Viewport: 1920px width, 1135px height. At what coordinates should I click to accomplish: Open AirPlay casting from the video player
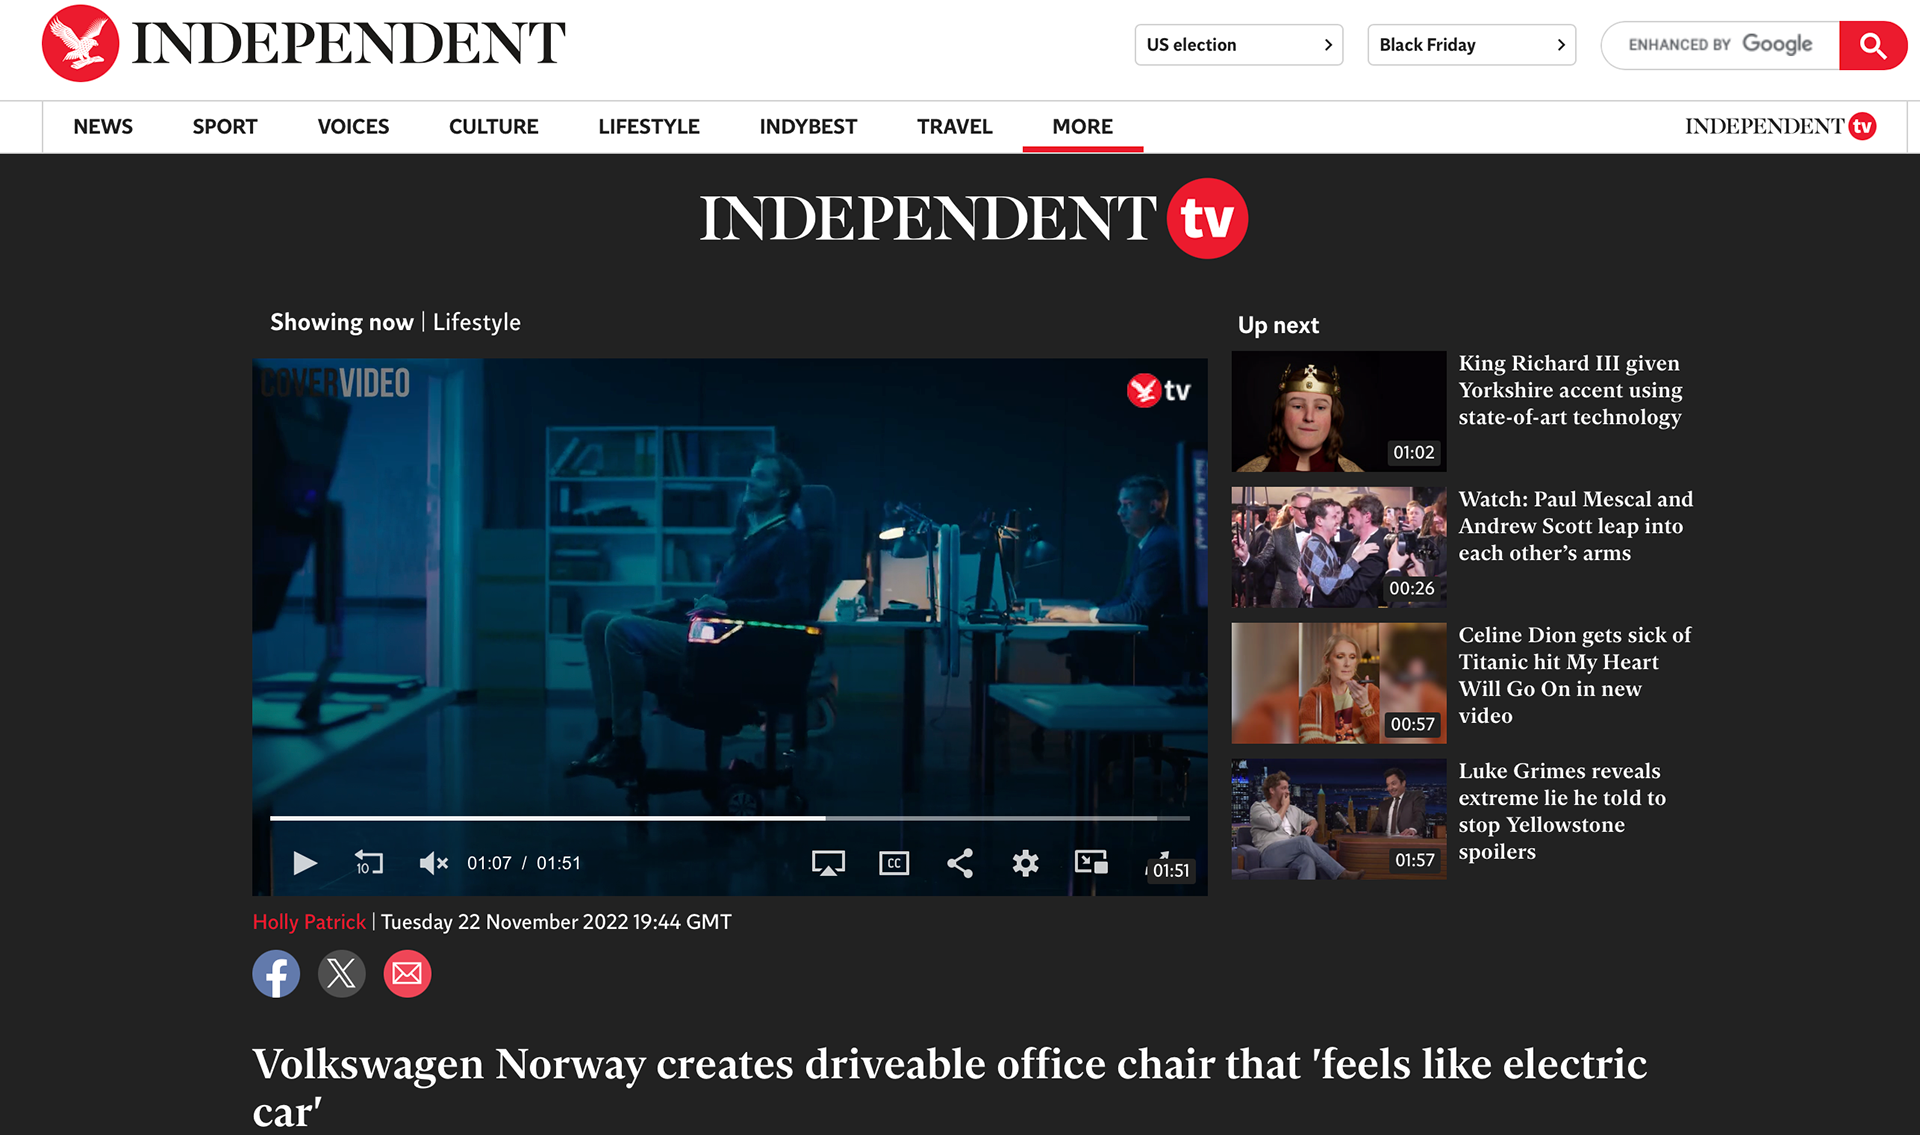[x=828, y=863]
